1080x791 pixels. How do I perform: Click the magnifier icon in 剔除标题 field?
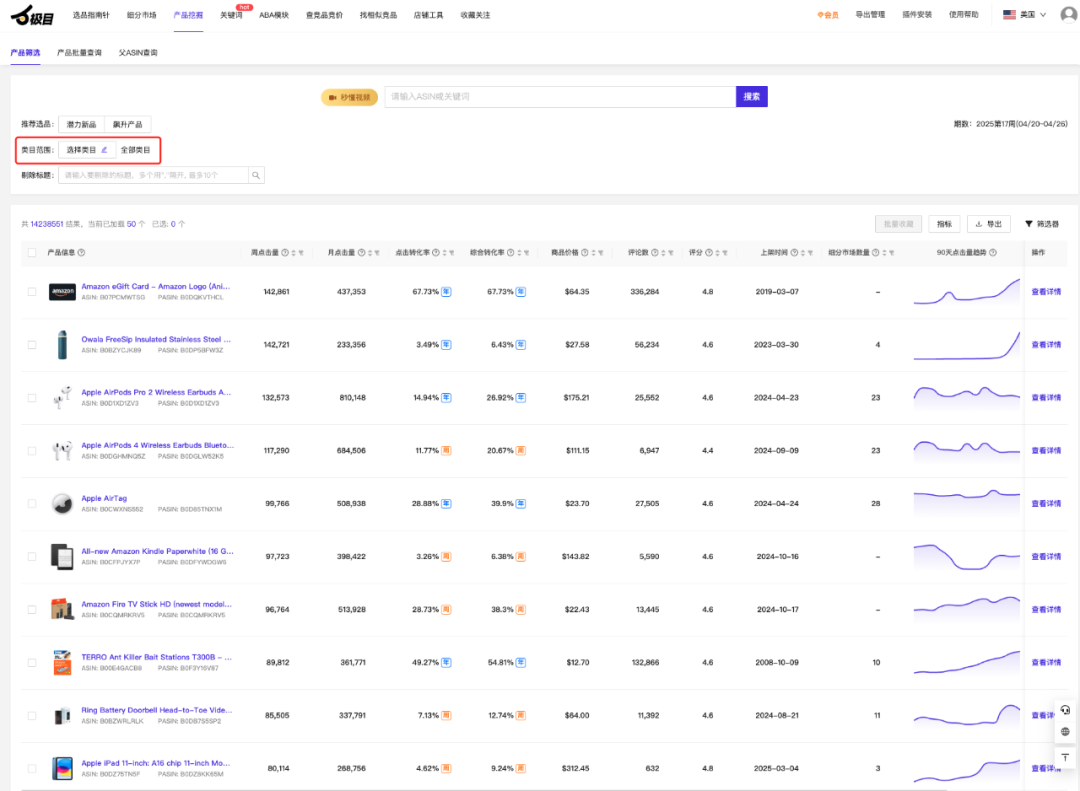tap(256, 175)
